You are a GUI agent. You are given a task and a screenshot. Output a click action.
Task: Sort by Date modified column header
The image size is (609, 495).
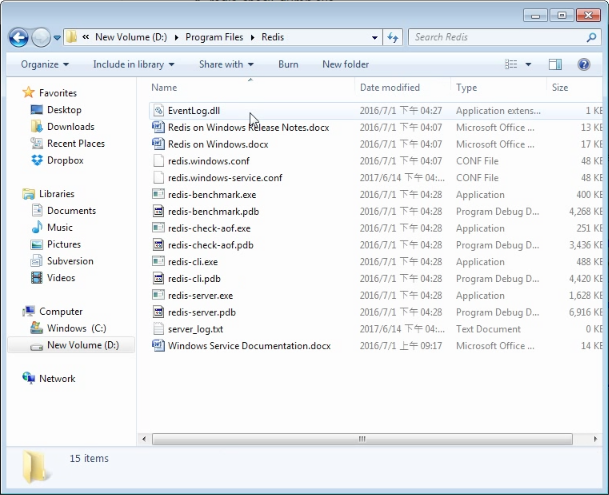click(x=390, y=88)
